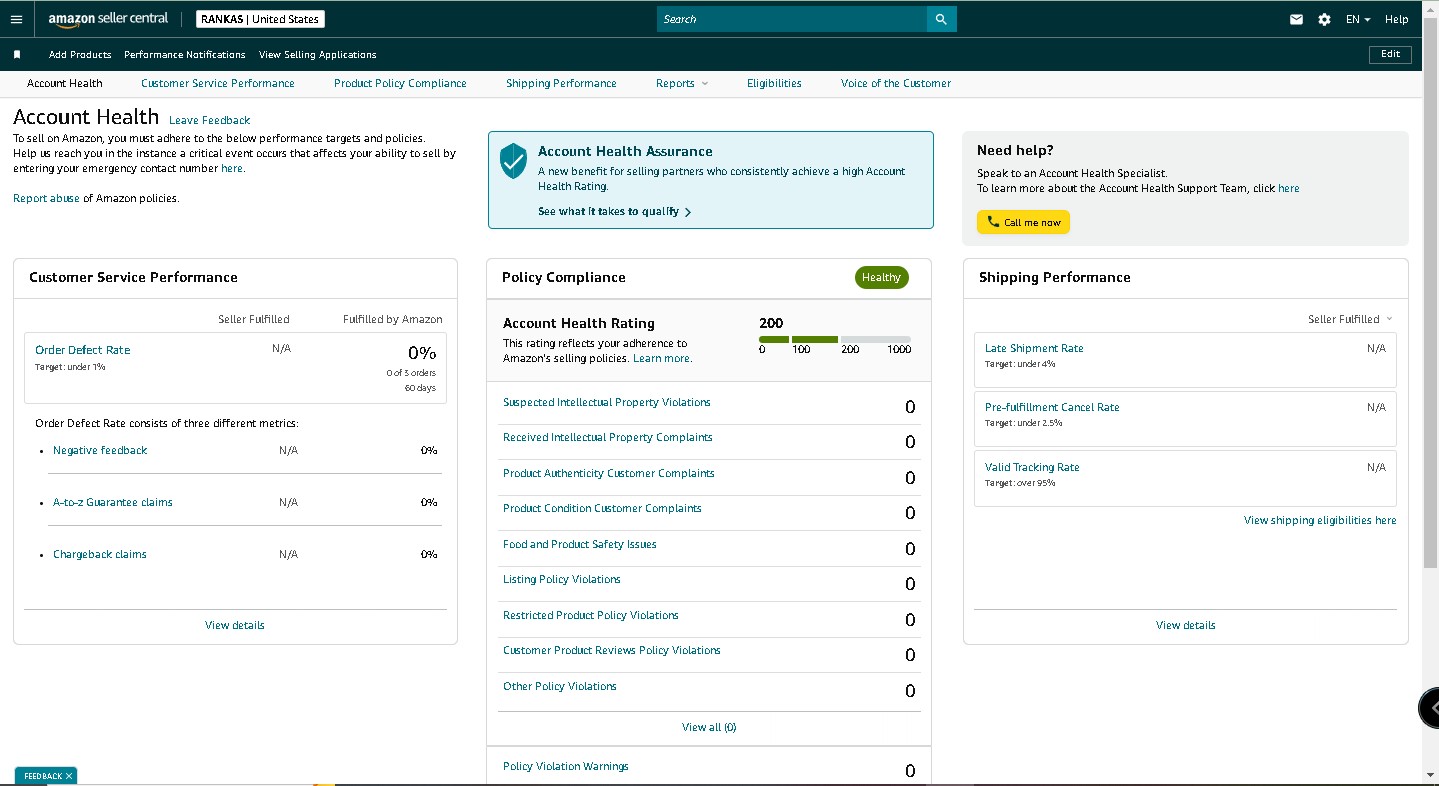Click Account Health Support Team here link
The image size is (1439, 786).
tap(1289, 188)
